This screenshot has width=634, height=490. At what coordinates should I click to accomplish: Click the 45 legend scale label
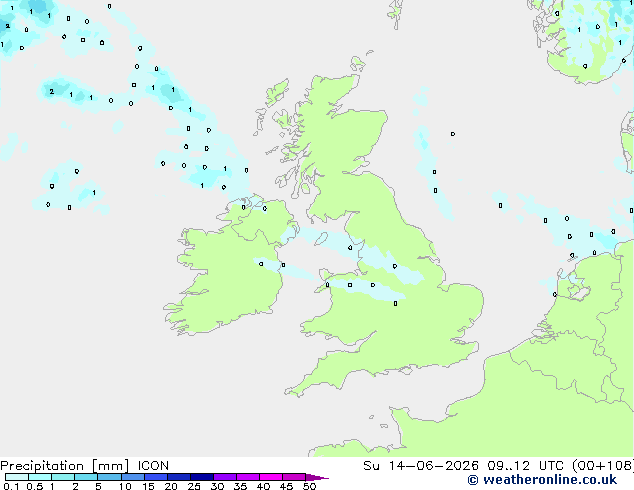(286, 486)
